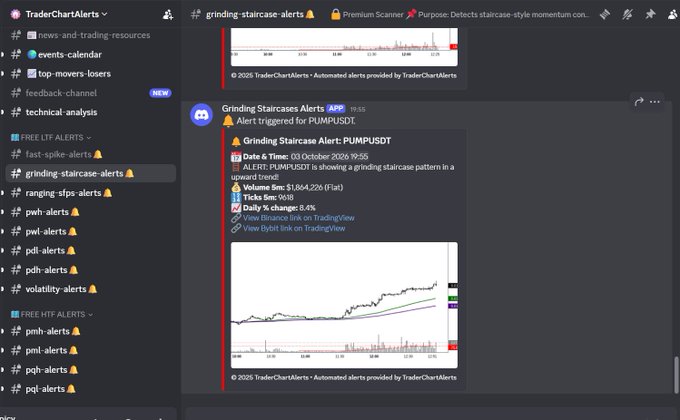This screenshot has width=680, height=420.
Task: Open the news-and-trading-resources channel
Action: 88,35
